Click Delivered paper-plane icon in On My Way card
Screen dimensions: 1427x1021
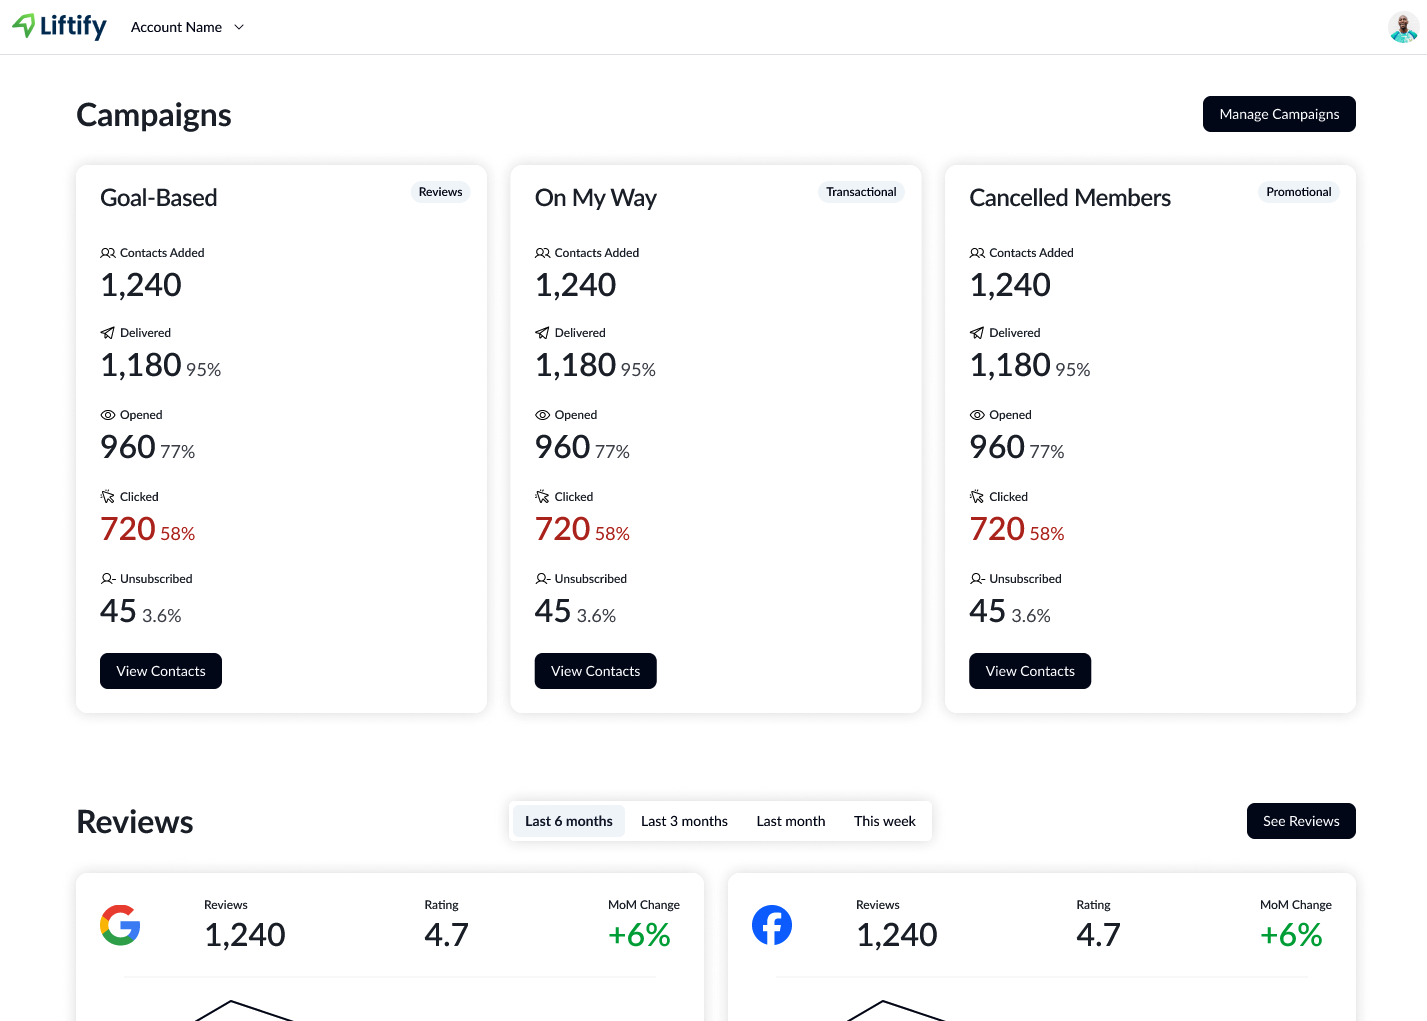point(542,333)
